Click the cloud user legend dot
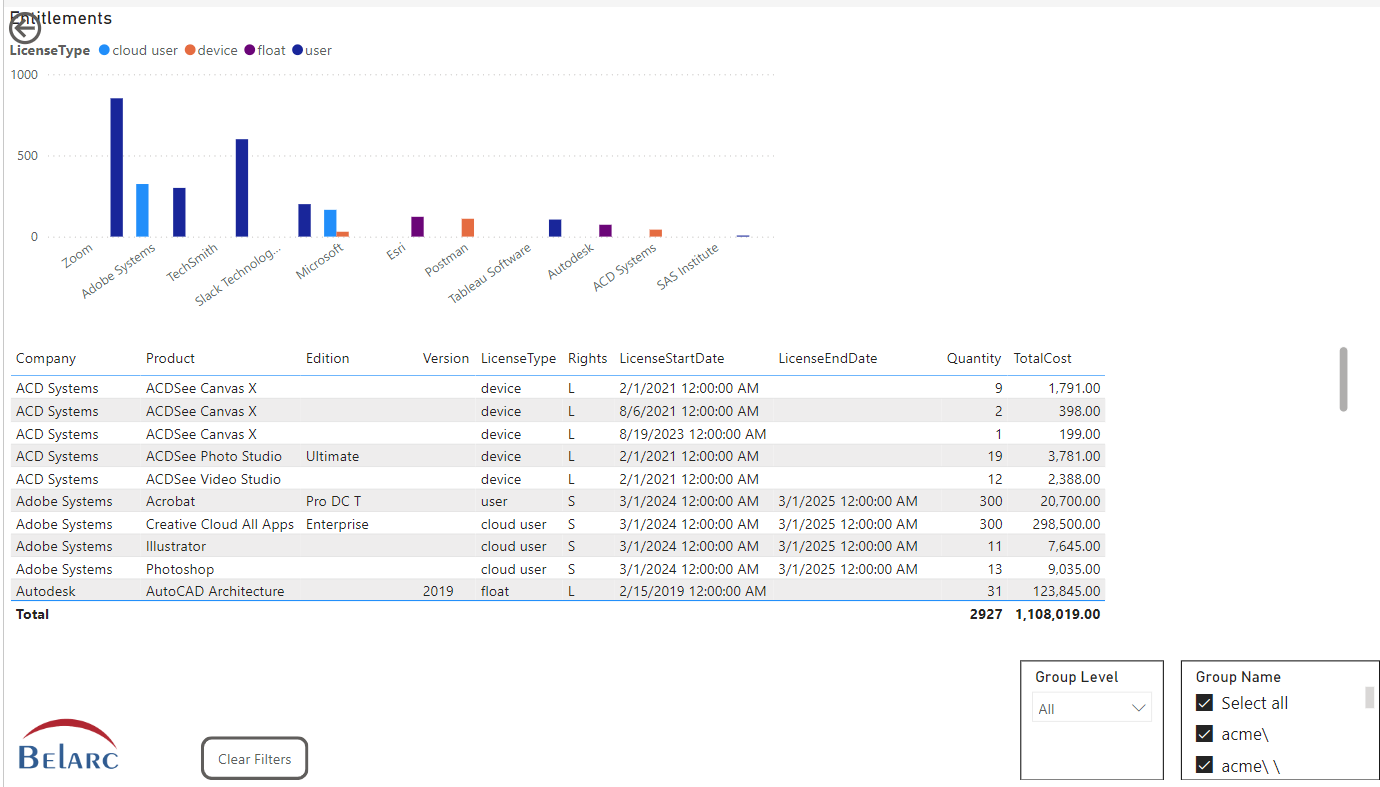This screenshot has height=787, width=1380. tap(105, 50)
